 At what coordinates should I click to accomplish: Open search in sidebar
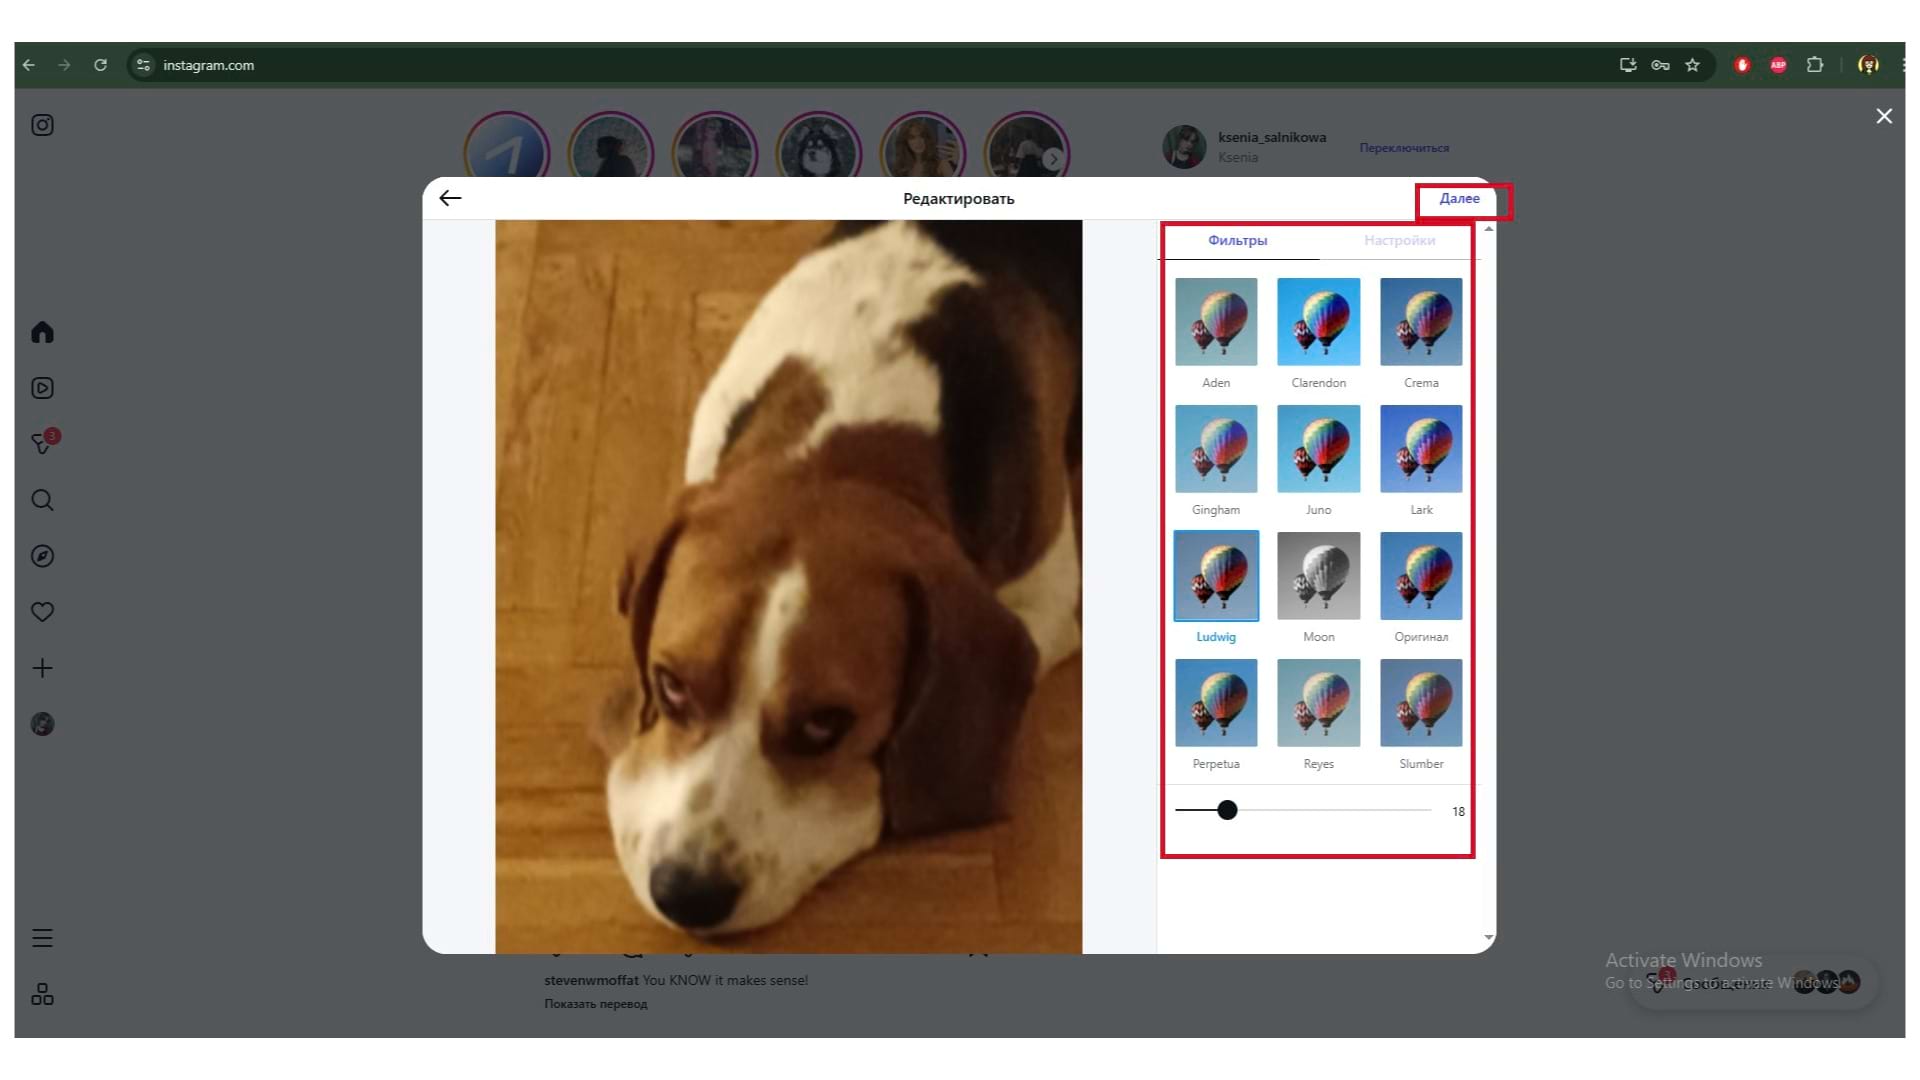[42, 500]
